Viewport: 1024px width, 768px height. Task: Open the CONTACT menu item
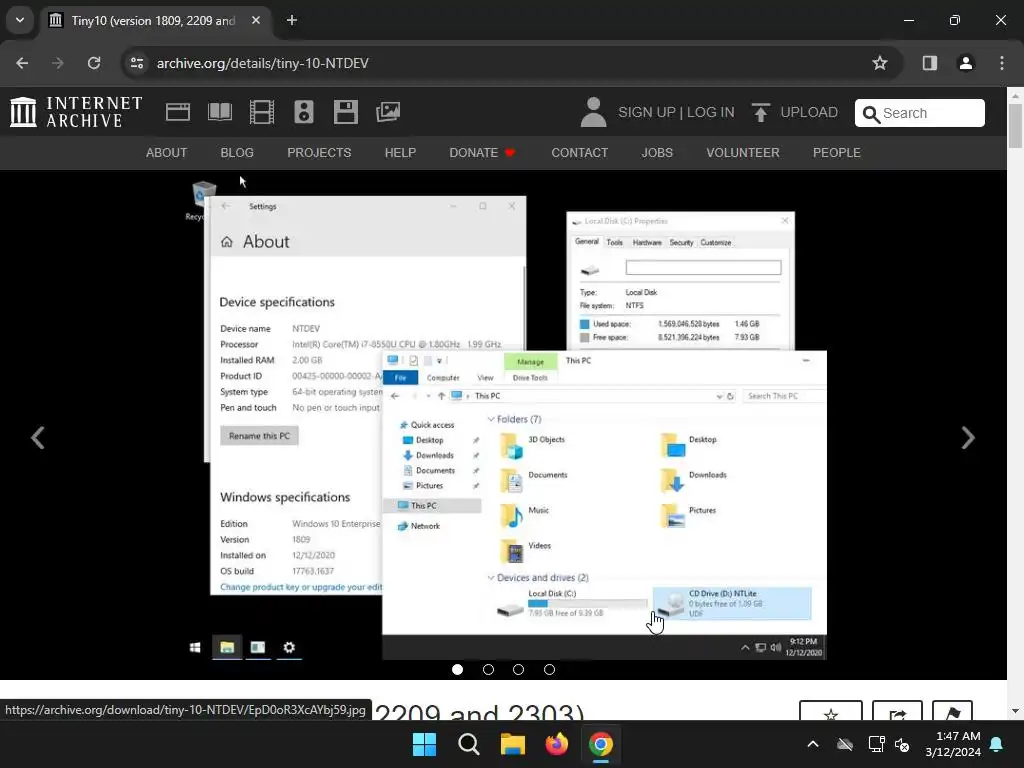point(580,153)
